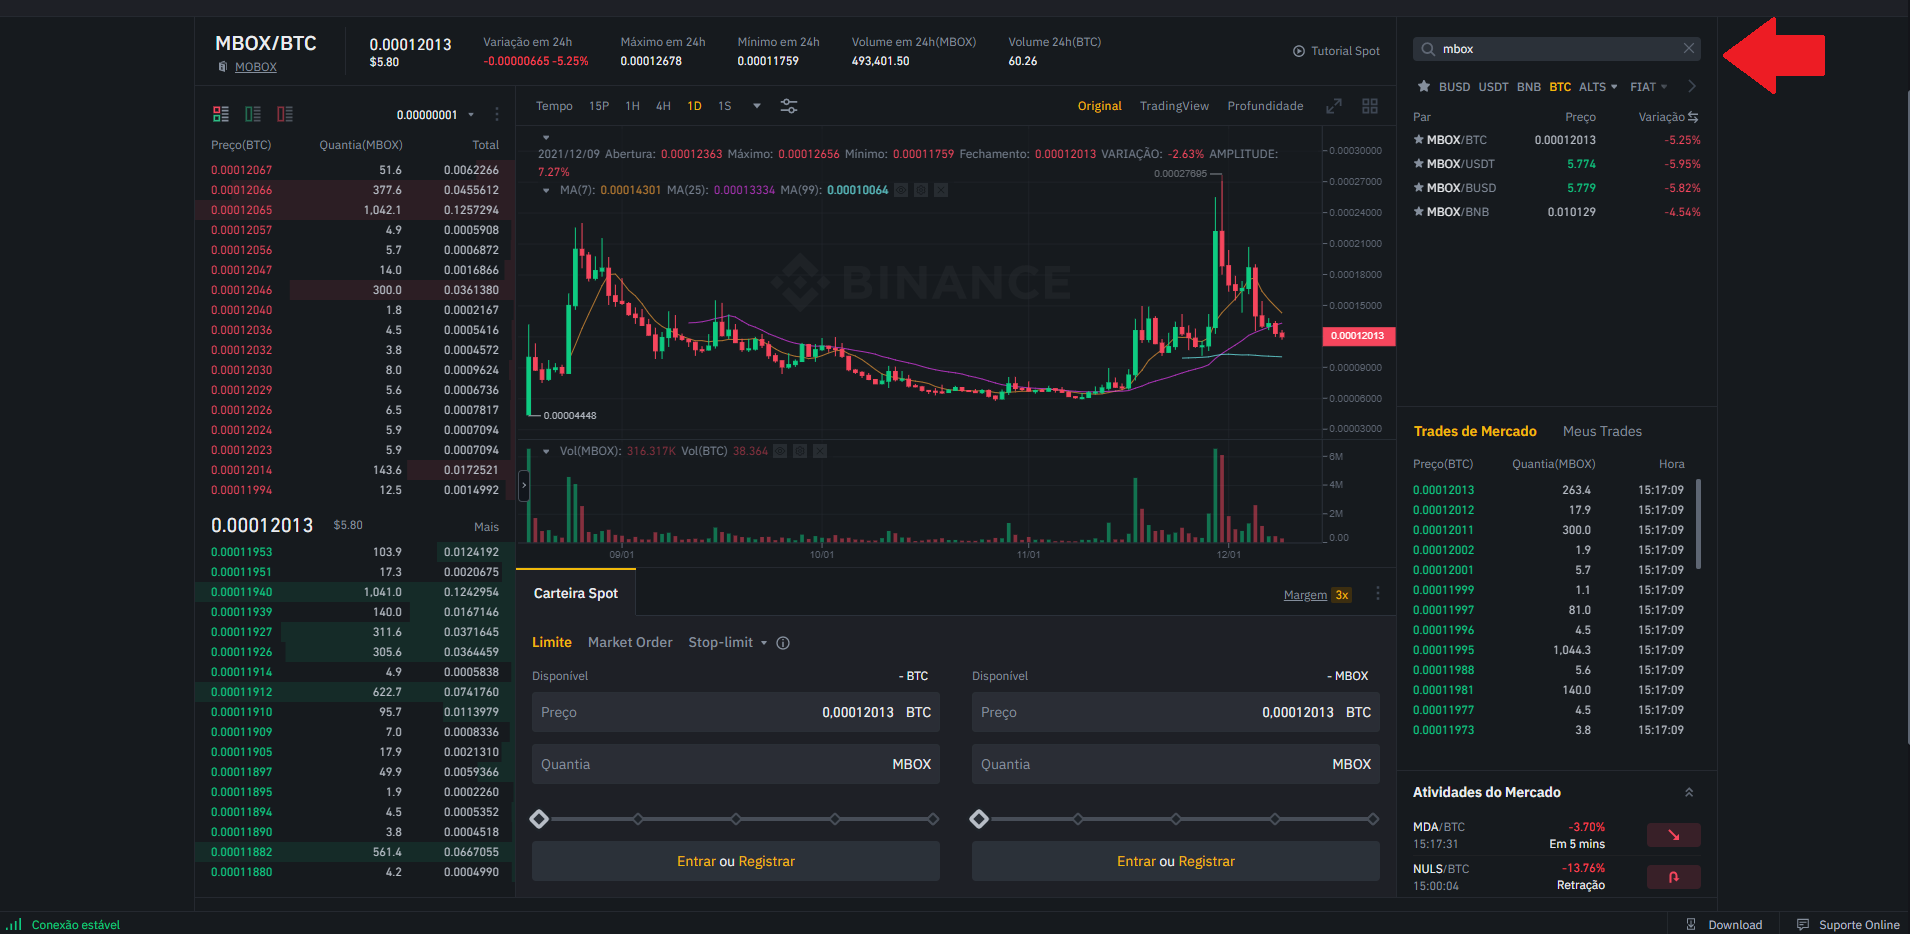Open order book decimal precision dropdown
The image size is (1910, 934).
(435, 115)
